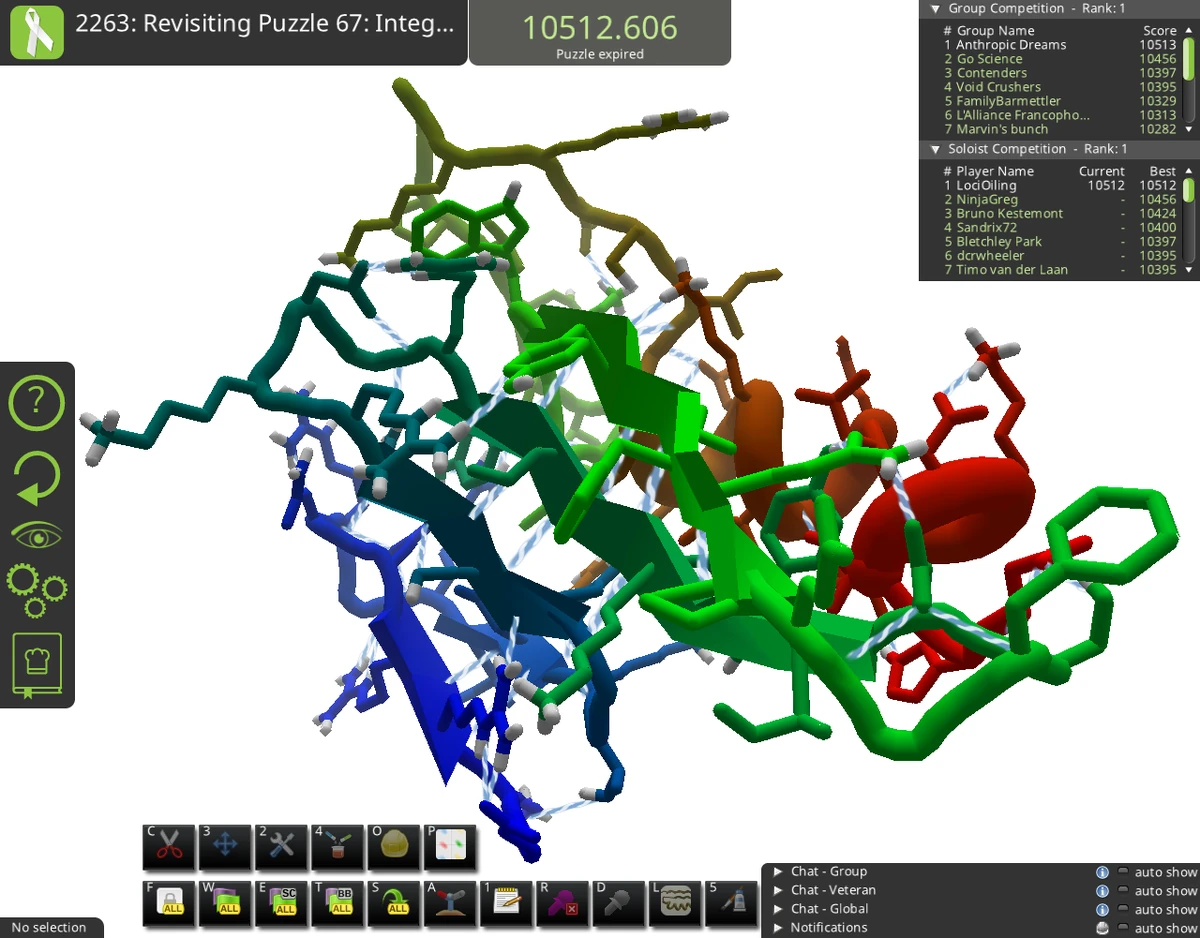This screenshot has height=938, width=1200.
Task: Open Help via the question mark icon
Action: pyautogui.click(x=37, y=403)
